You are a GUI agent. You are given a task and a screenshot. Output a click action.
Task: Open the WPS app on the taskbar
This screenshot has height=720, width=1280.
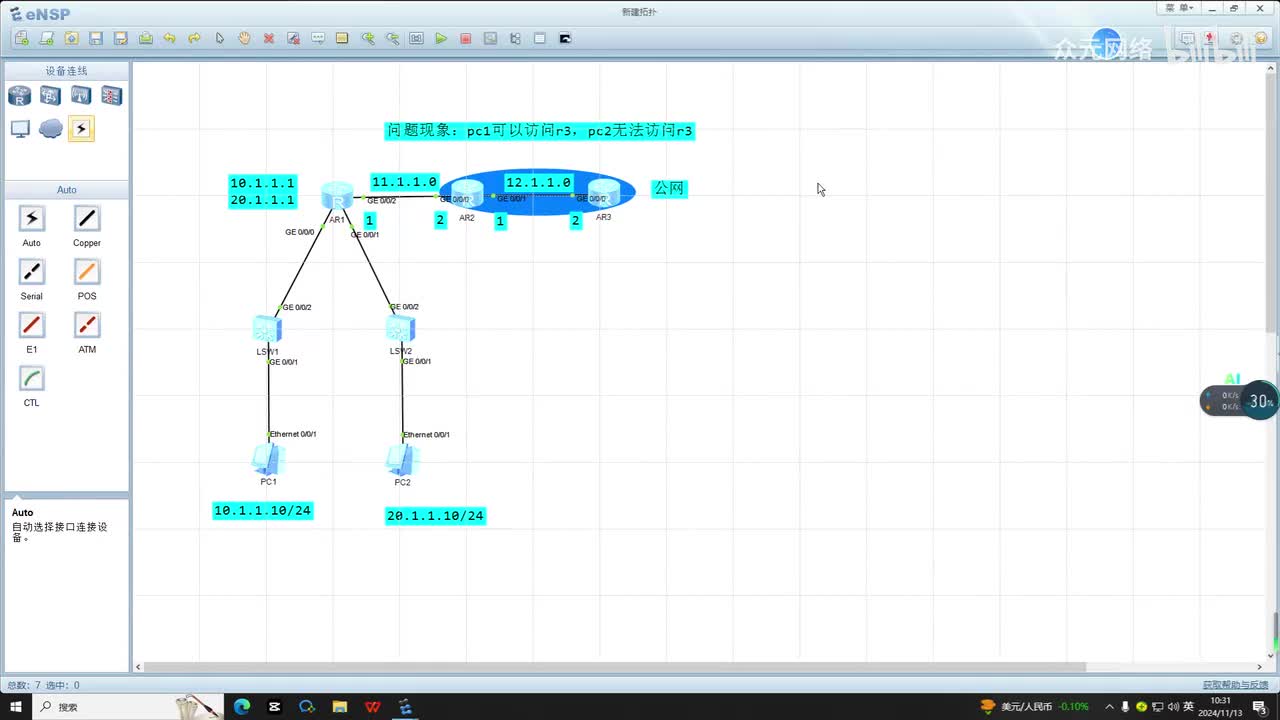pos(373,707)
